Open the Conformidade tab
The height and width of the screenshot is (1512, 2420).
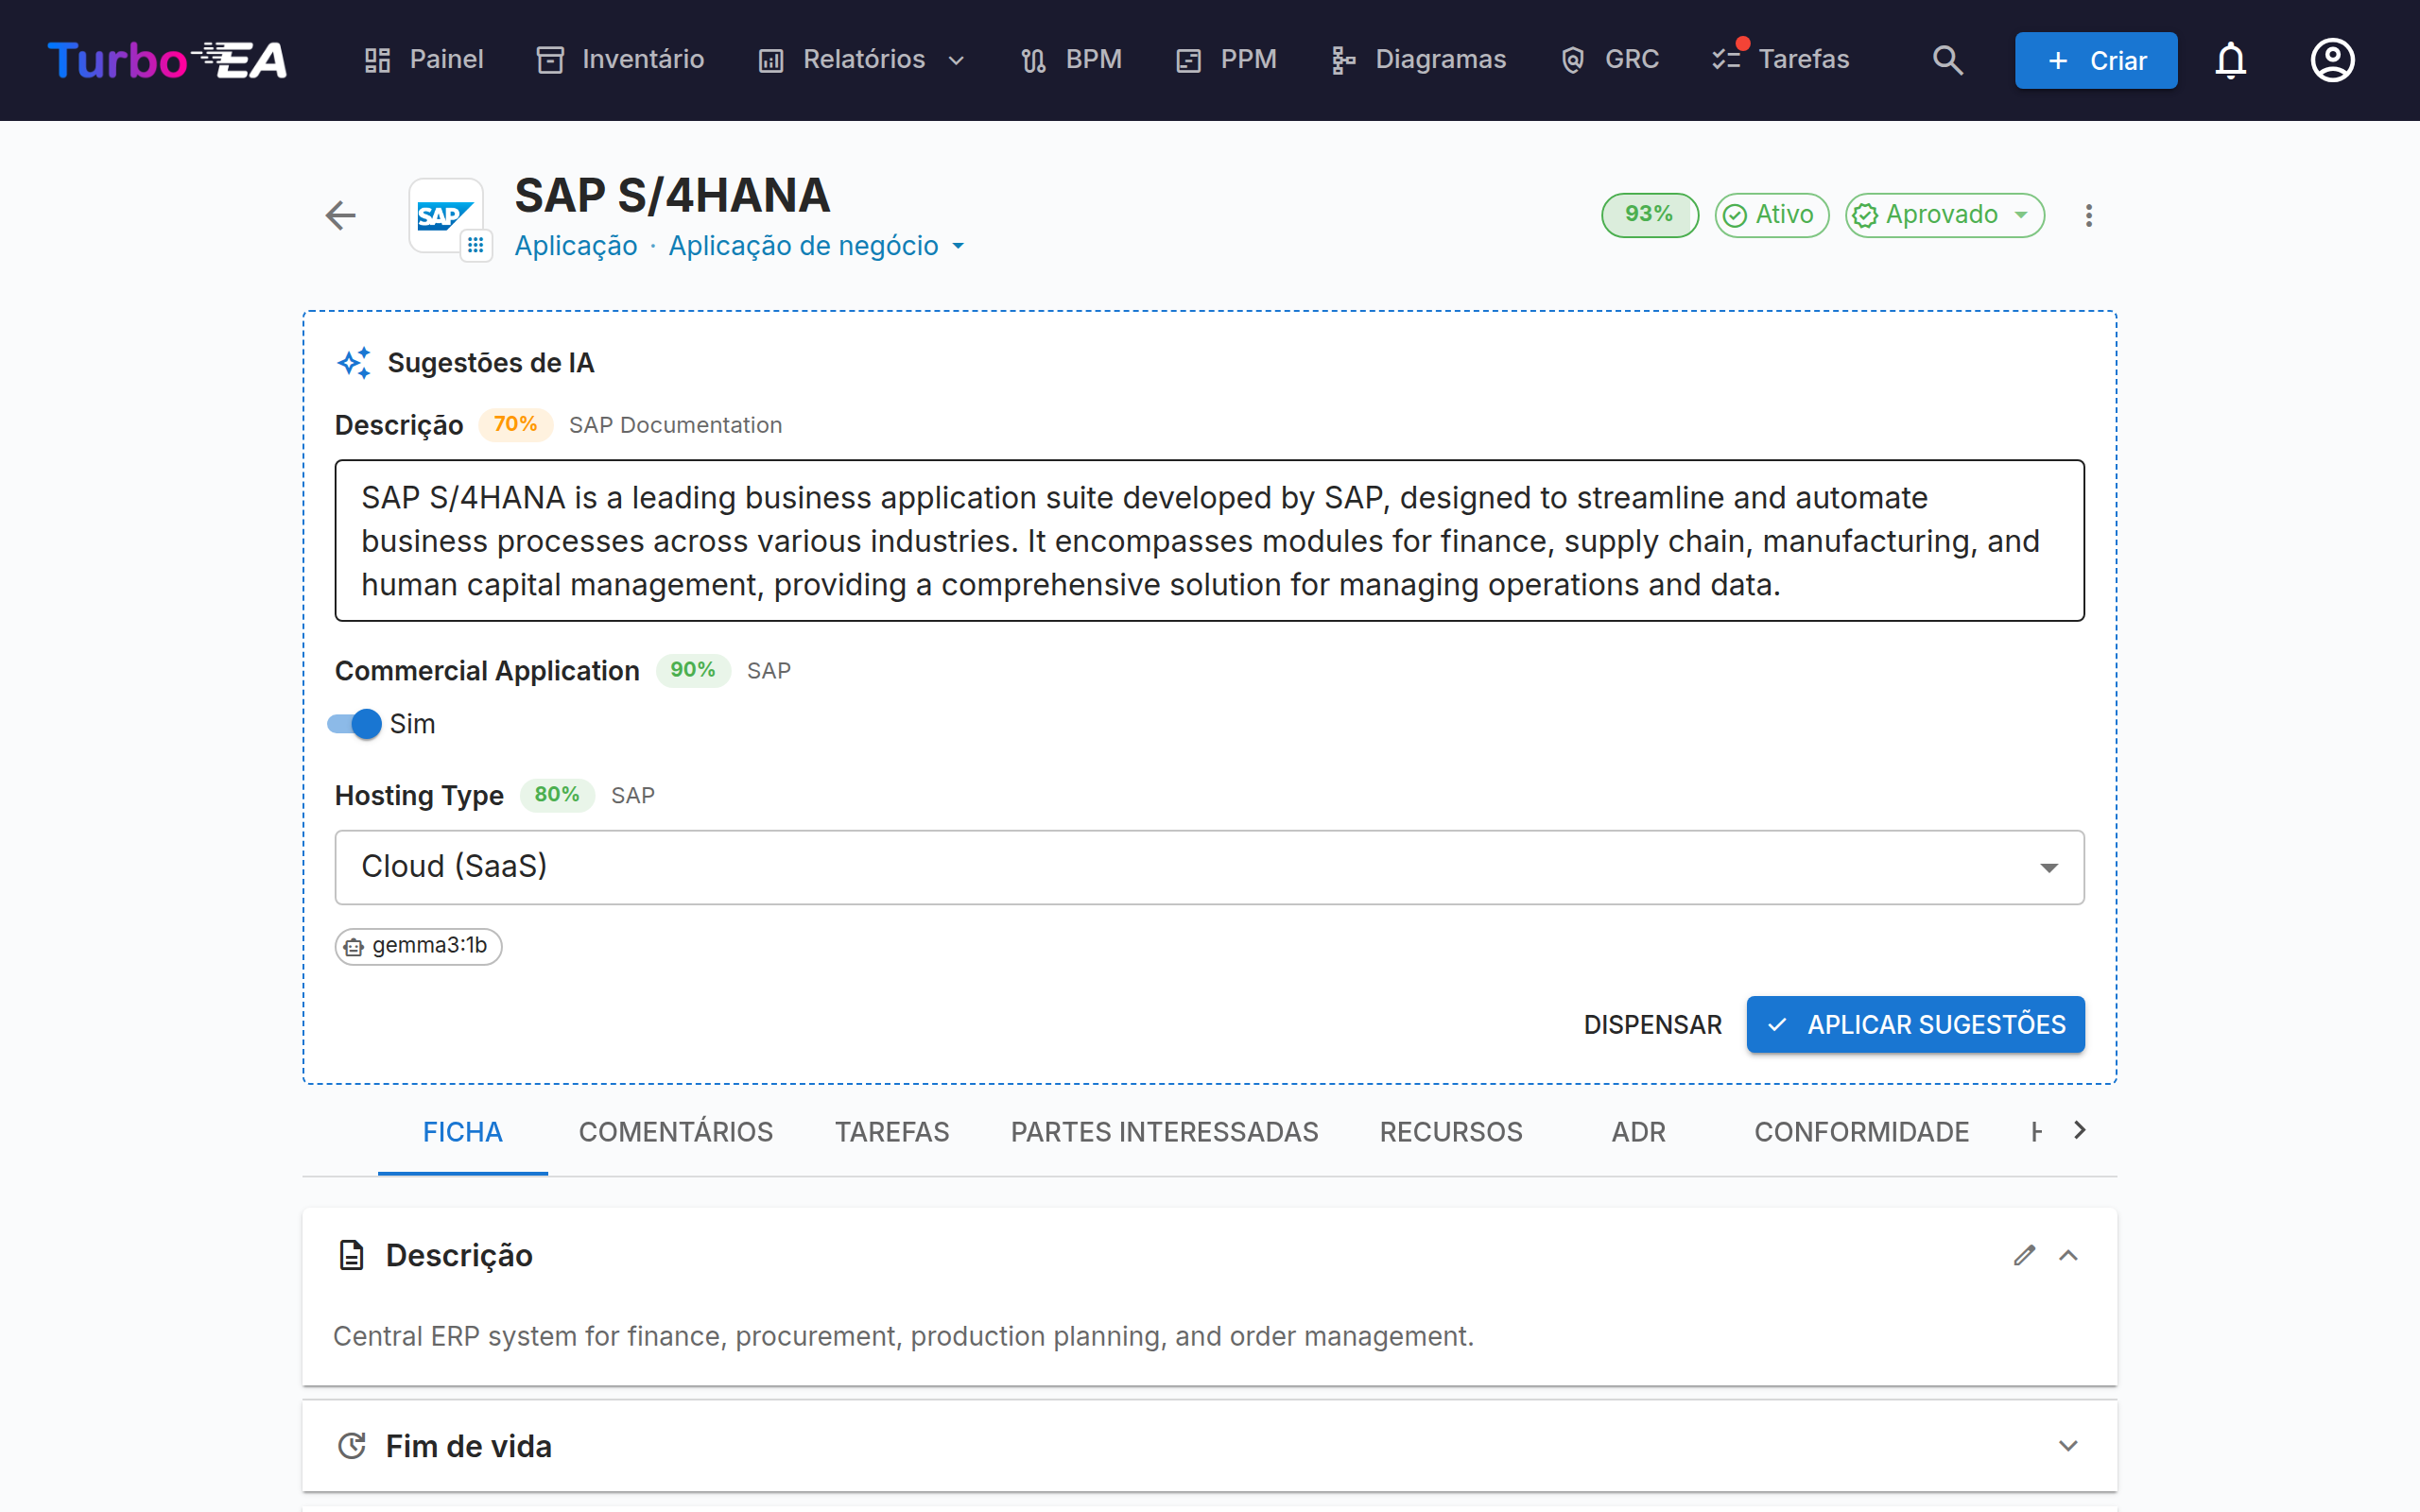pyautogui.click(x=1861, y=1132)
